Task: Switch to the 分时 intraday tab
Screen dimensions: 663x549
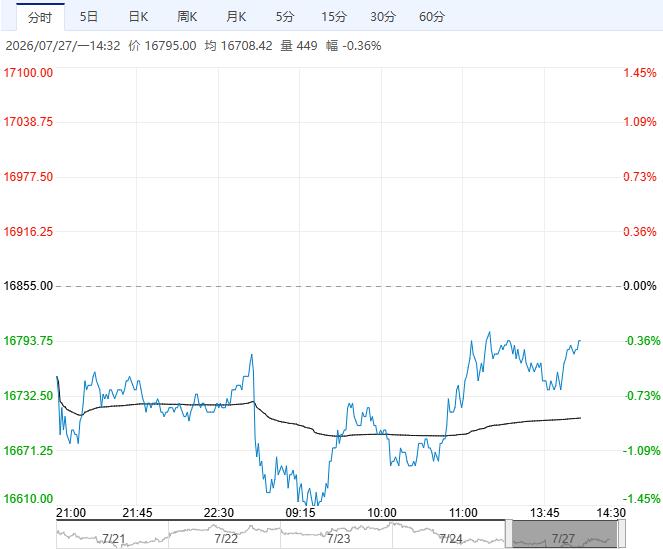Action: pyautogui.click(x=40, y=17)
